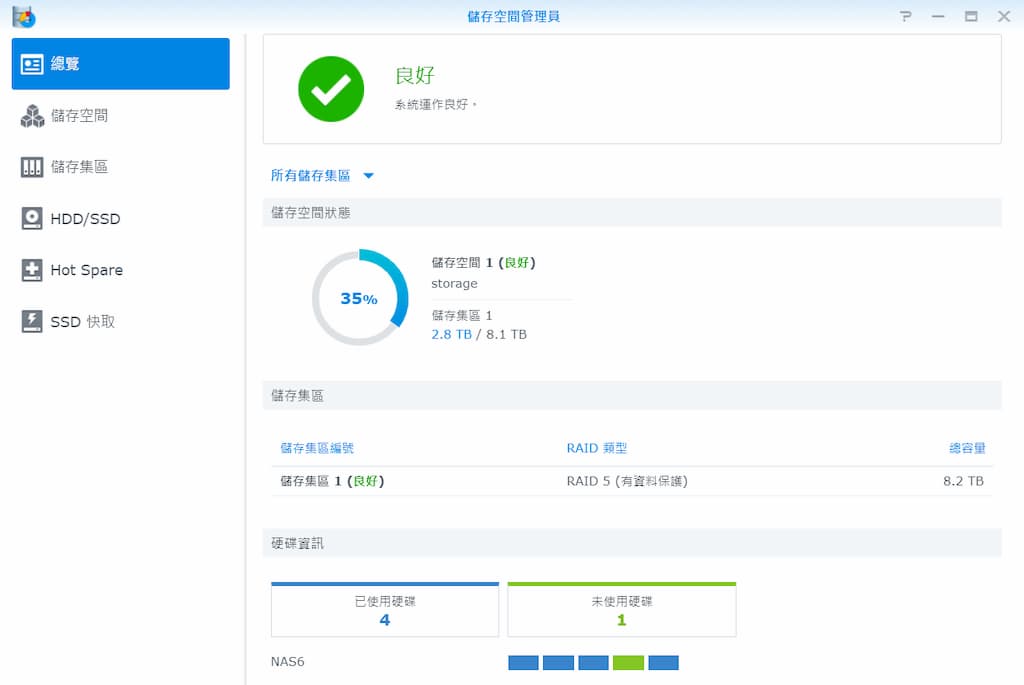
Task: Click the 已使用硬碟 4 drives box
Action: click(x=385, y=610)
